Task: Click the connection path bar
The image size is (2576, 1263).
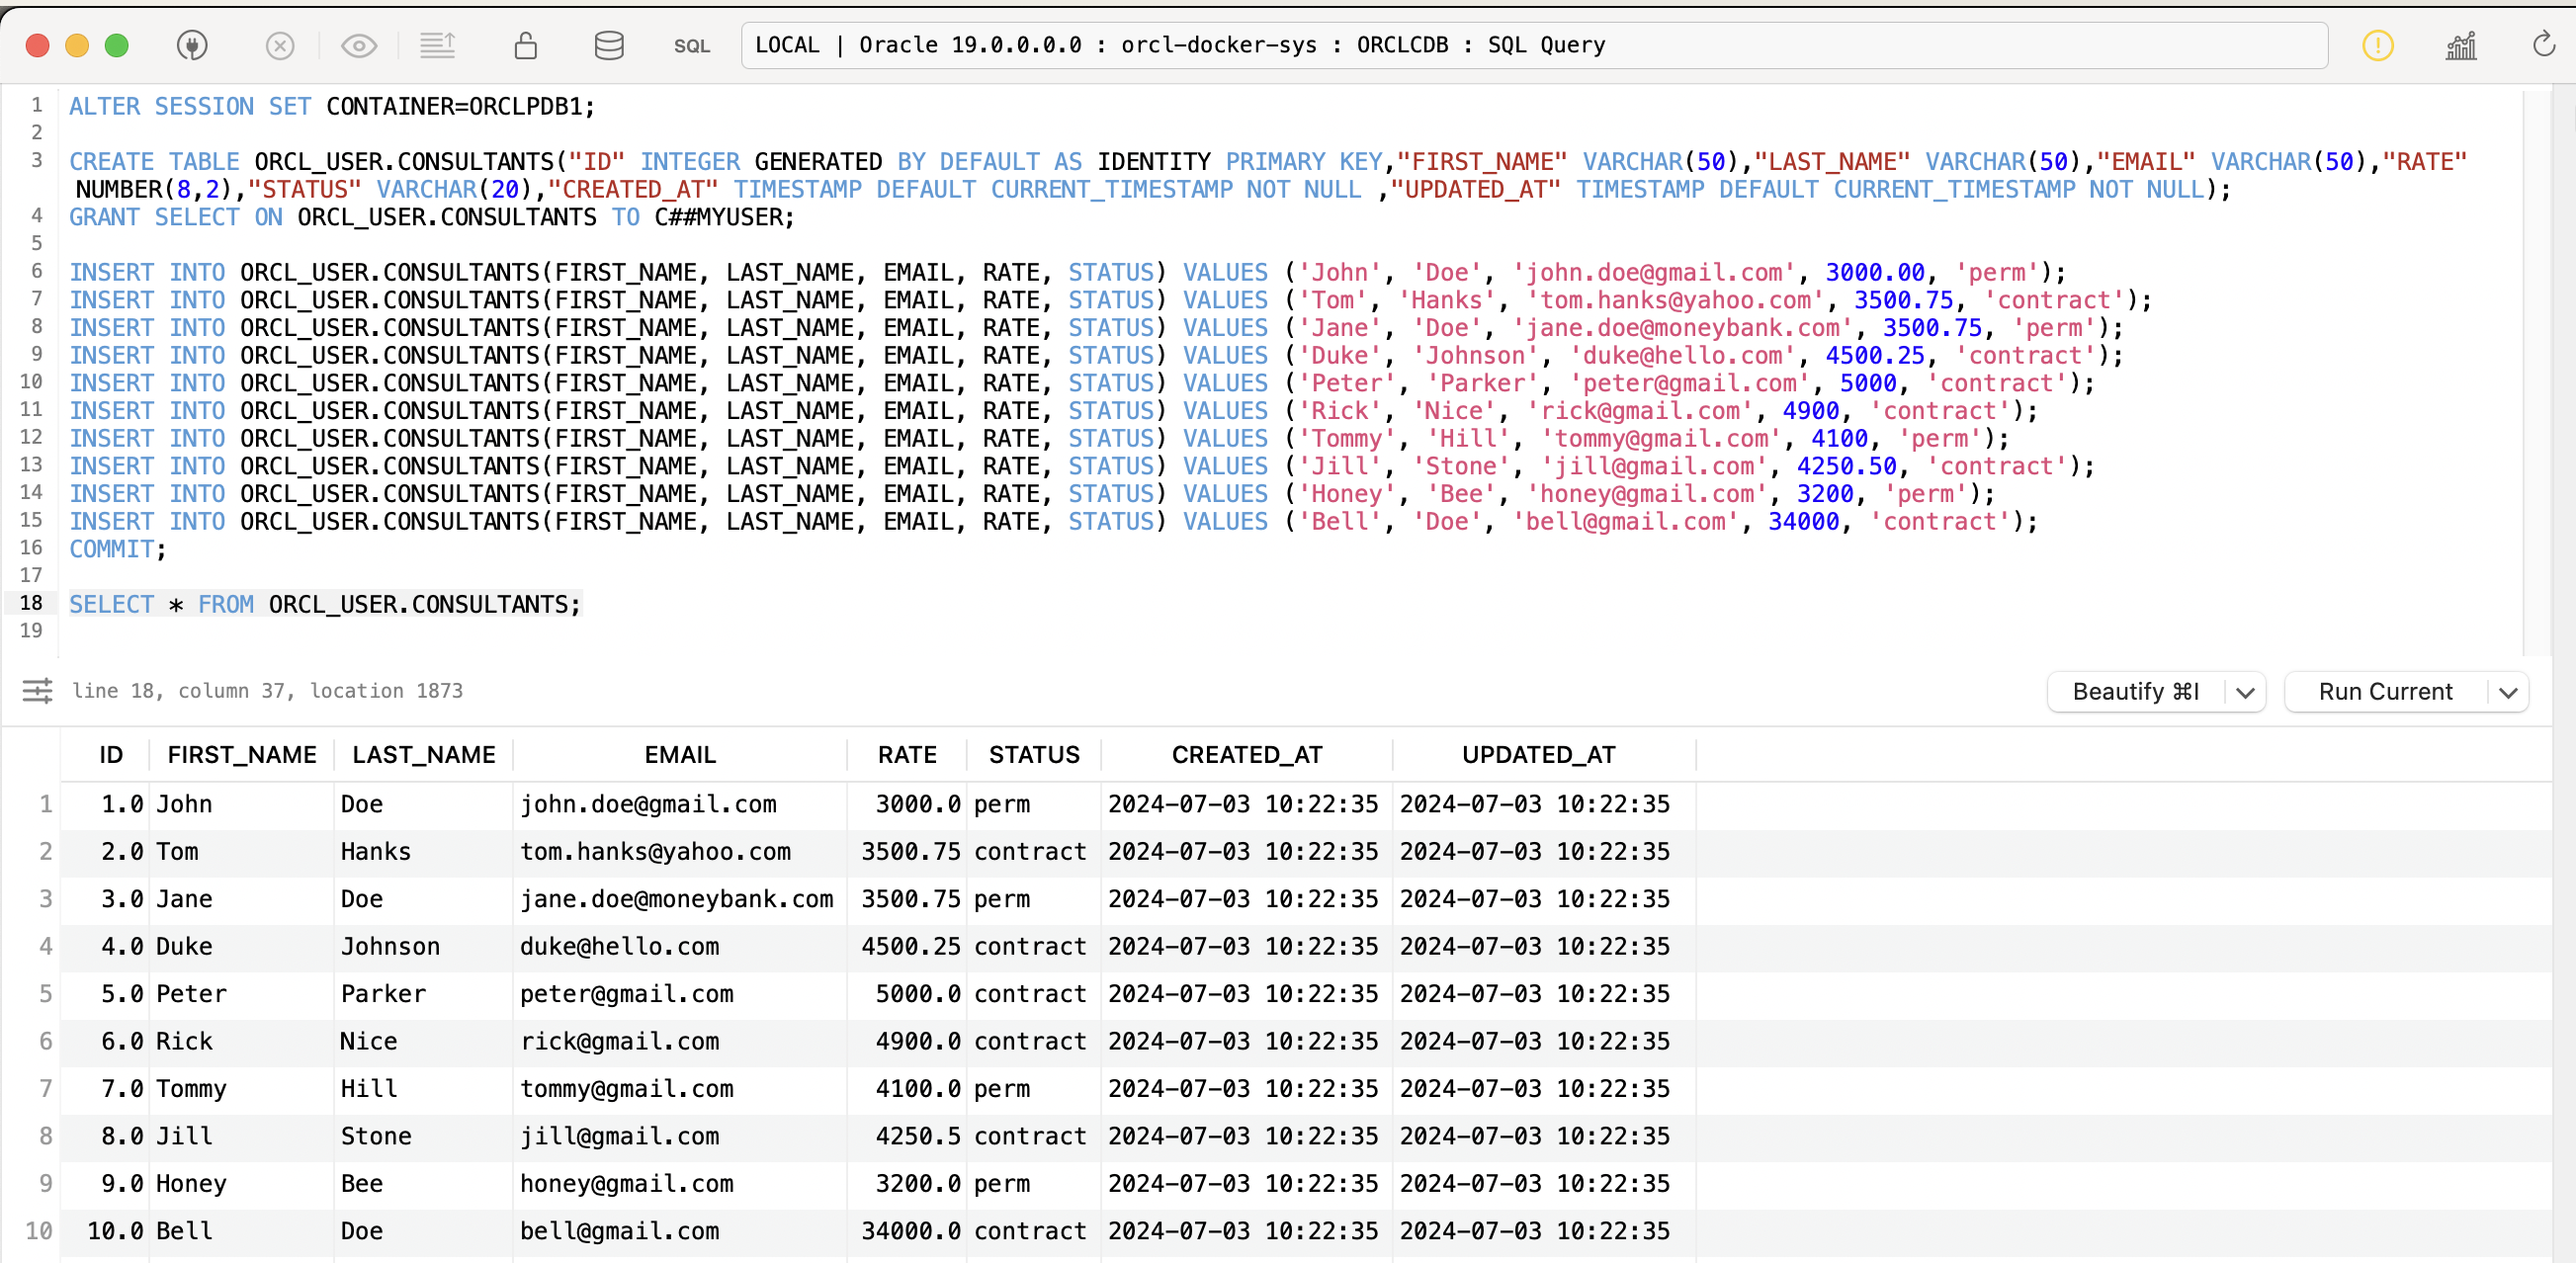Action: click(1533, 45)
